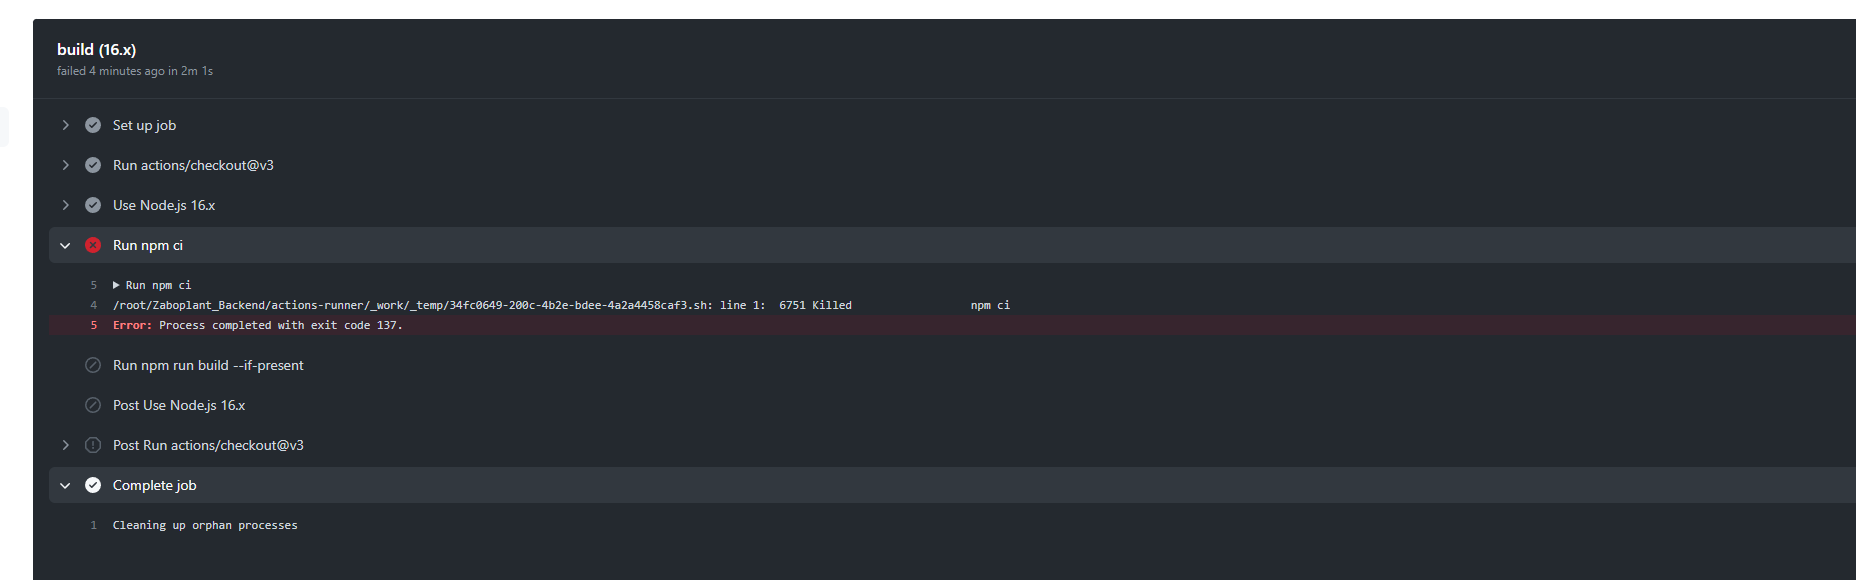Image resolution: width=1856 pixels, height=580 pixels.
Task: Click the white checkmark icon beside Complete job
Action: 93,485
